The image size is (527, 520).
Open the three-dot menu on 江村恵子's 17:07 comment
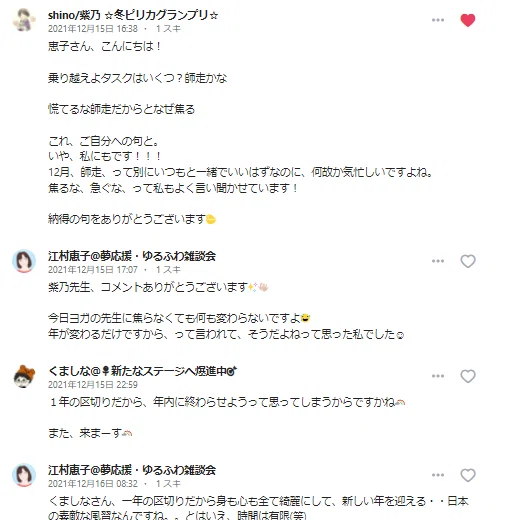[438, 261]
